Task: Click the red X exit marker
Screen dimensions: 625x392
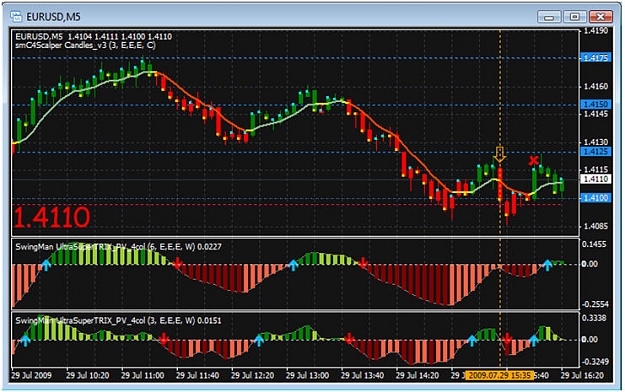Action: pos(534,161)
